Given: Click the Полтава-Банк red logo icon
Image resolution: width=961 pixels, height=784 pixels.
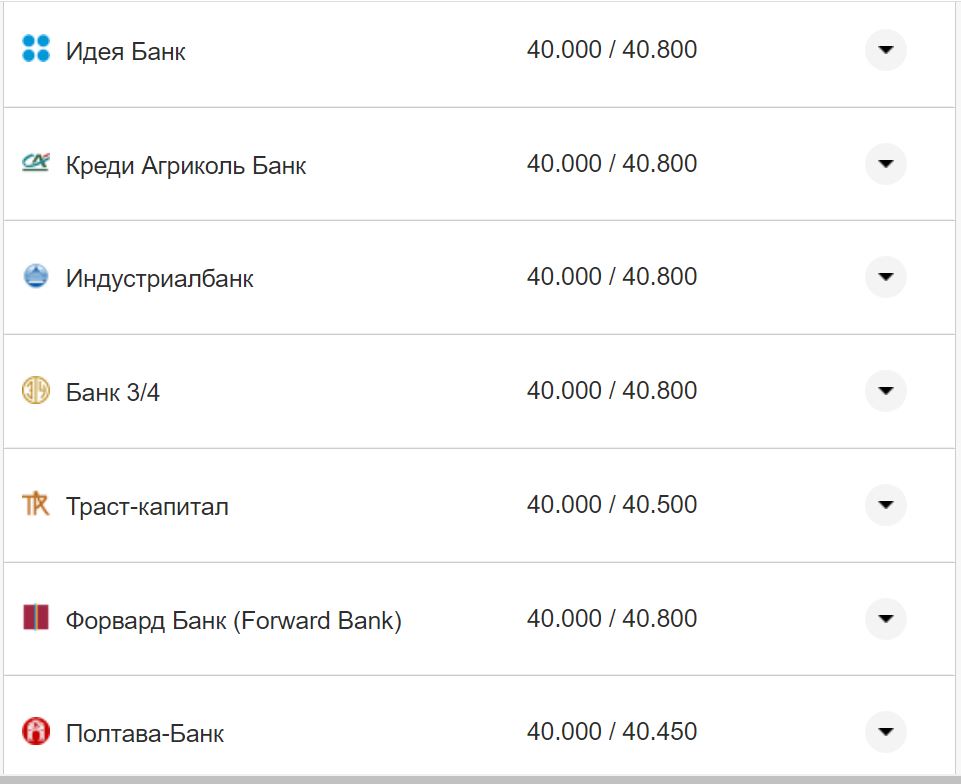Looking at the screenshot, I should point(37,732).
